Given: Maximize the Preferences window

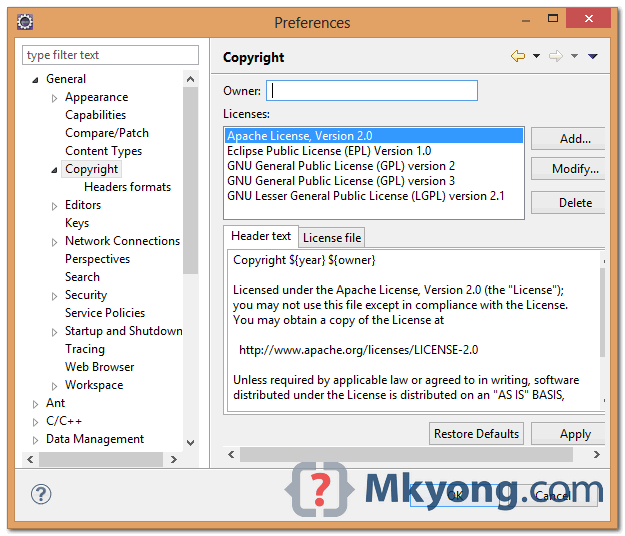Looking at the screenshot, I should 553,18.
